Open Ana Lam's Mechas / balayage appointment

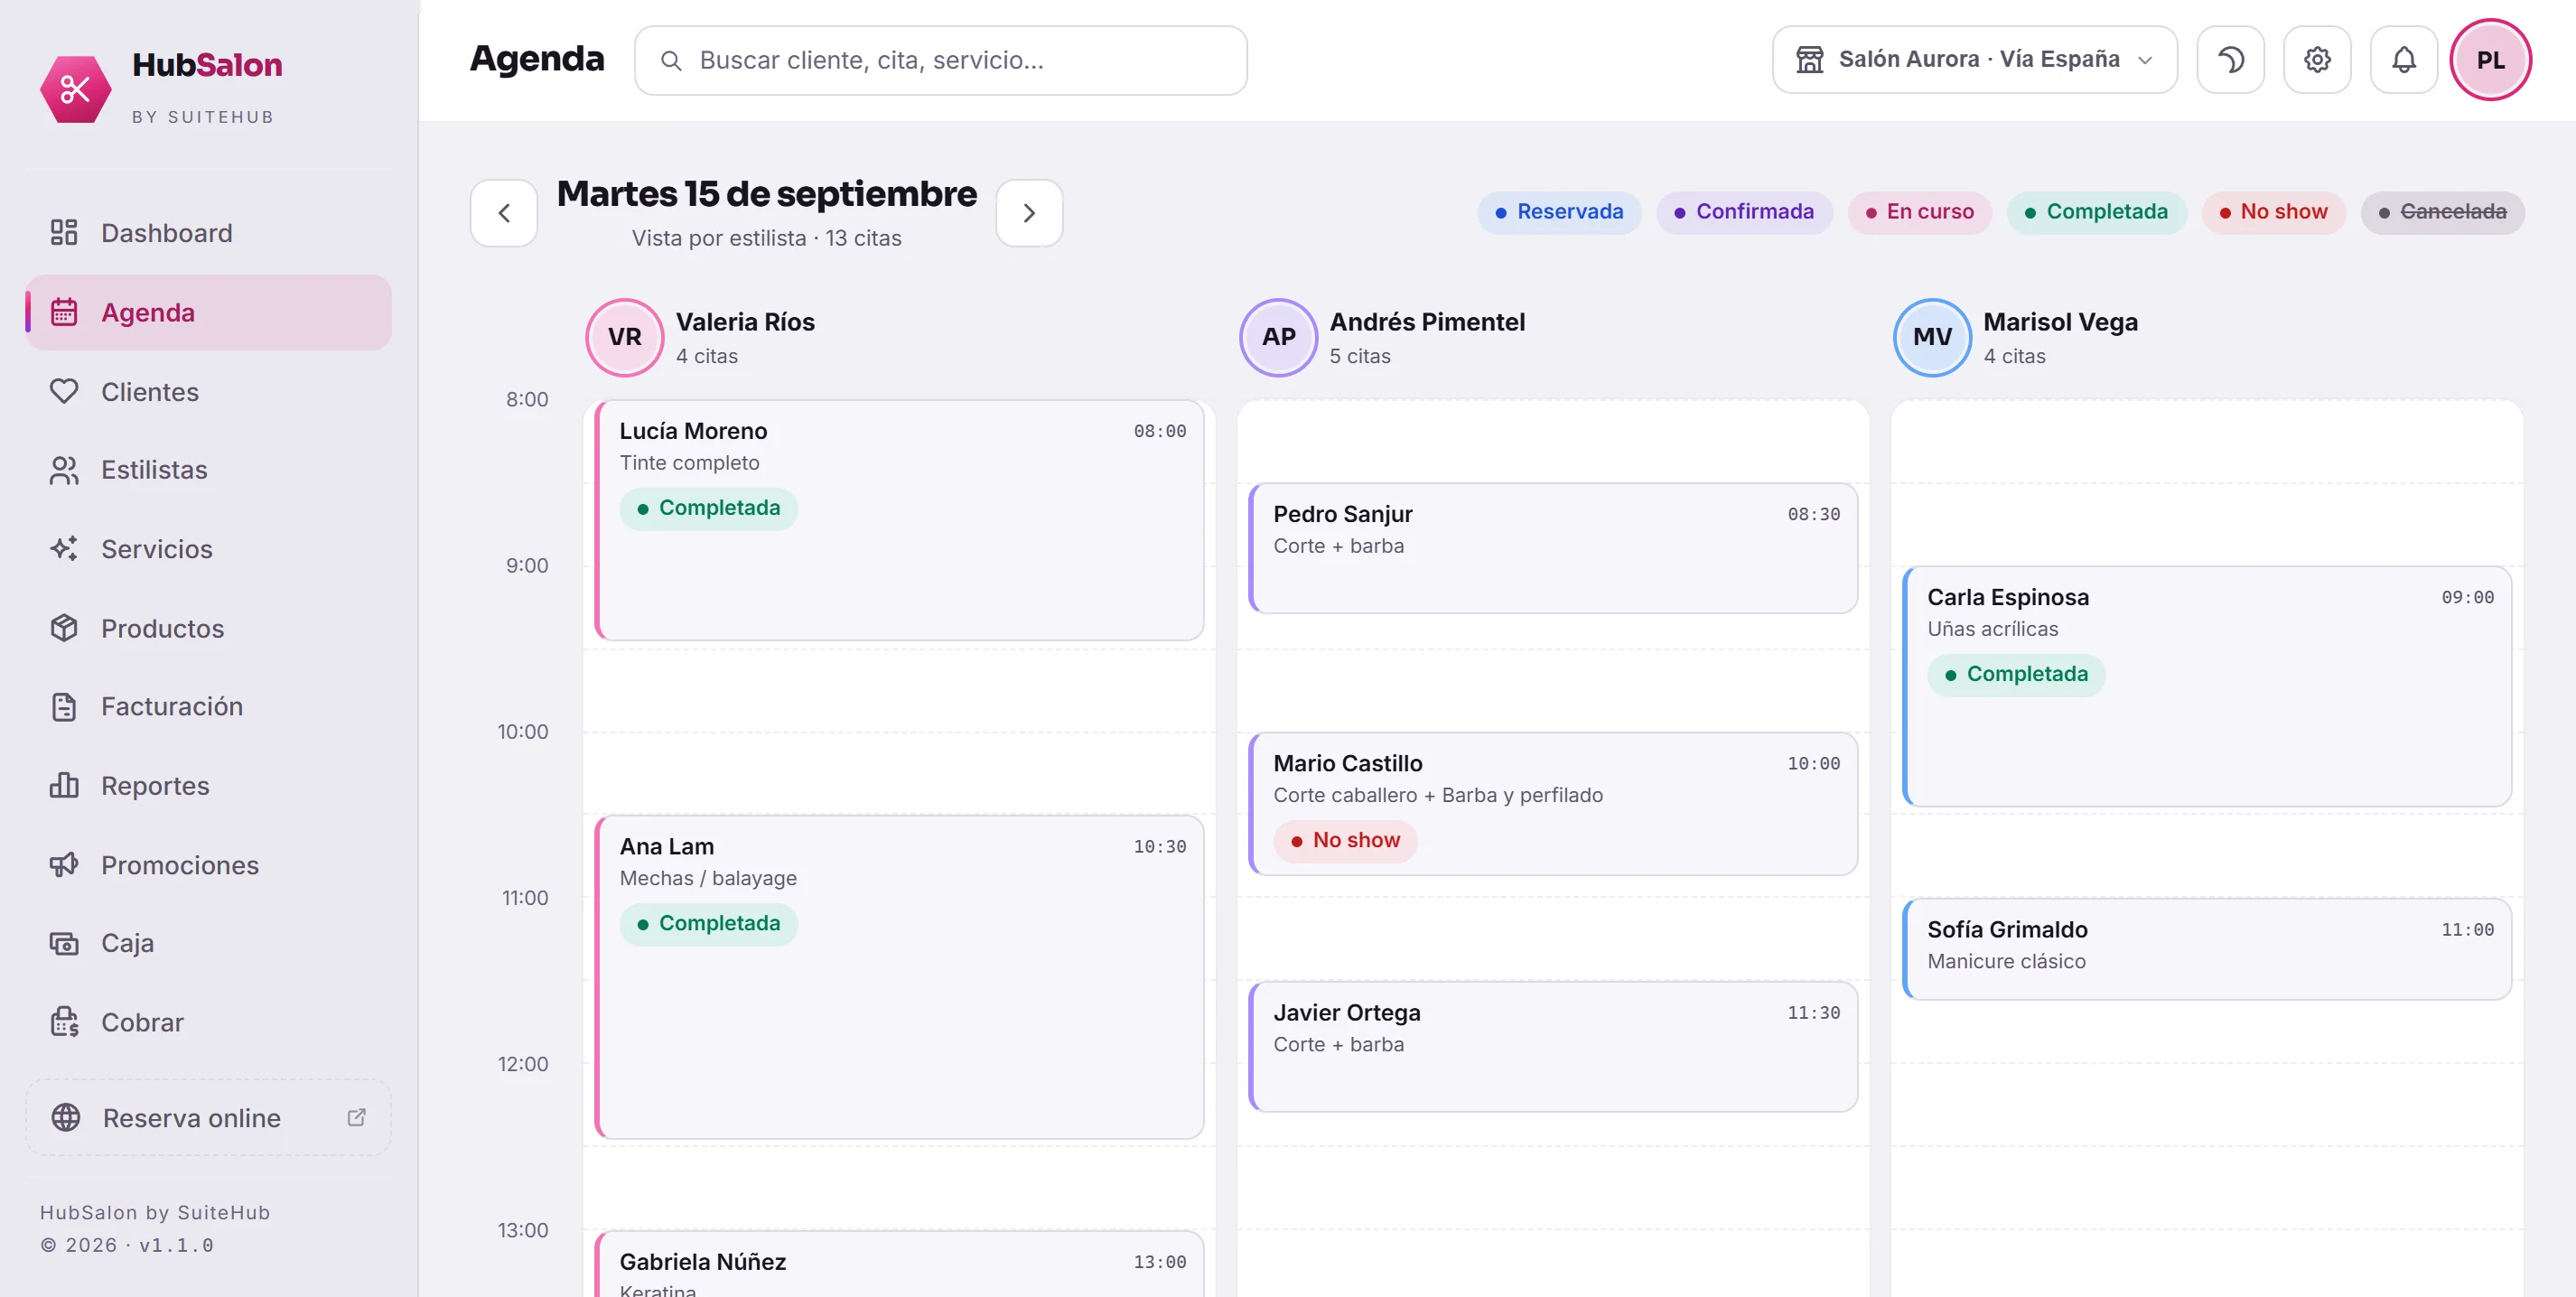click(899, 977)
